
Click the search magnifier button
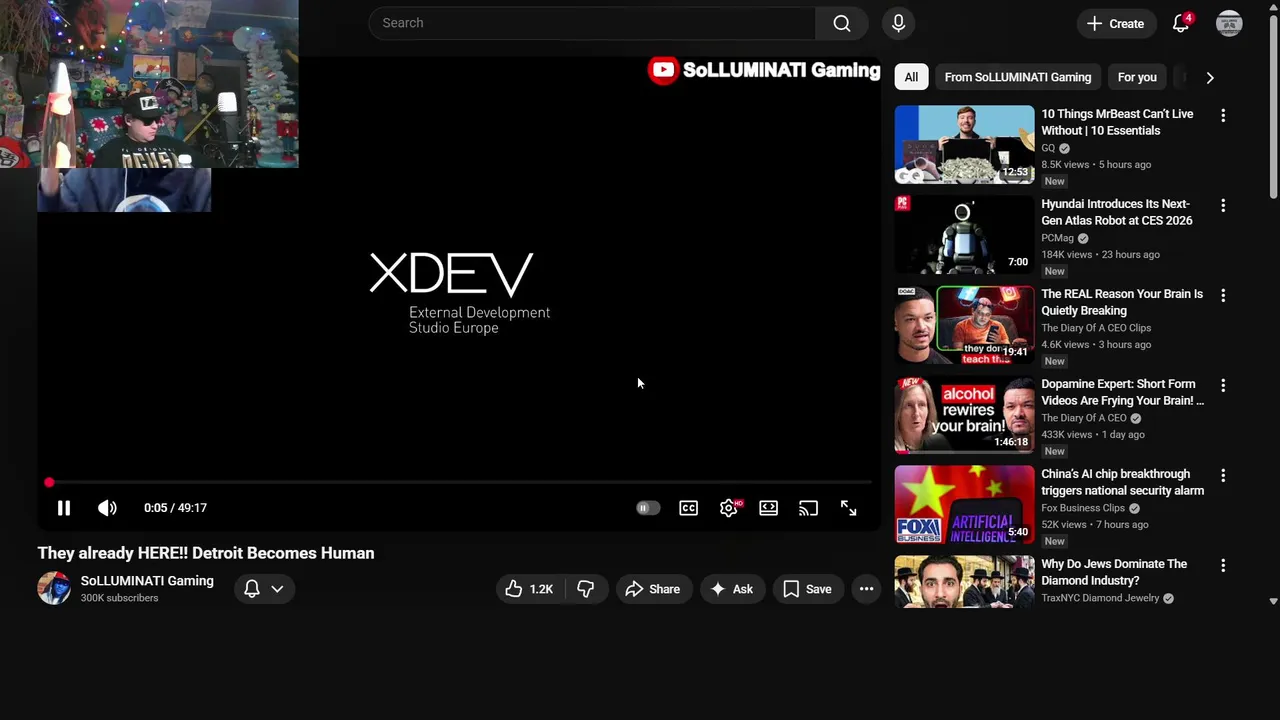pos(842,23)
